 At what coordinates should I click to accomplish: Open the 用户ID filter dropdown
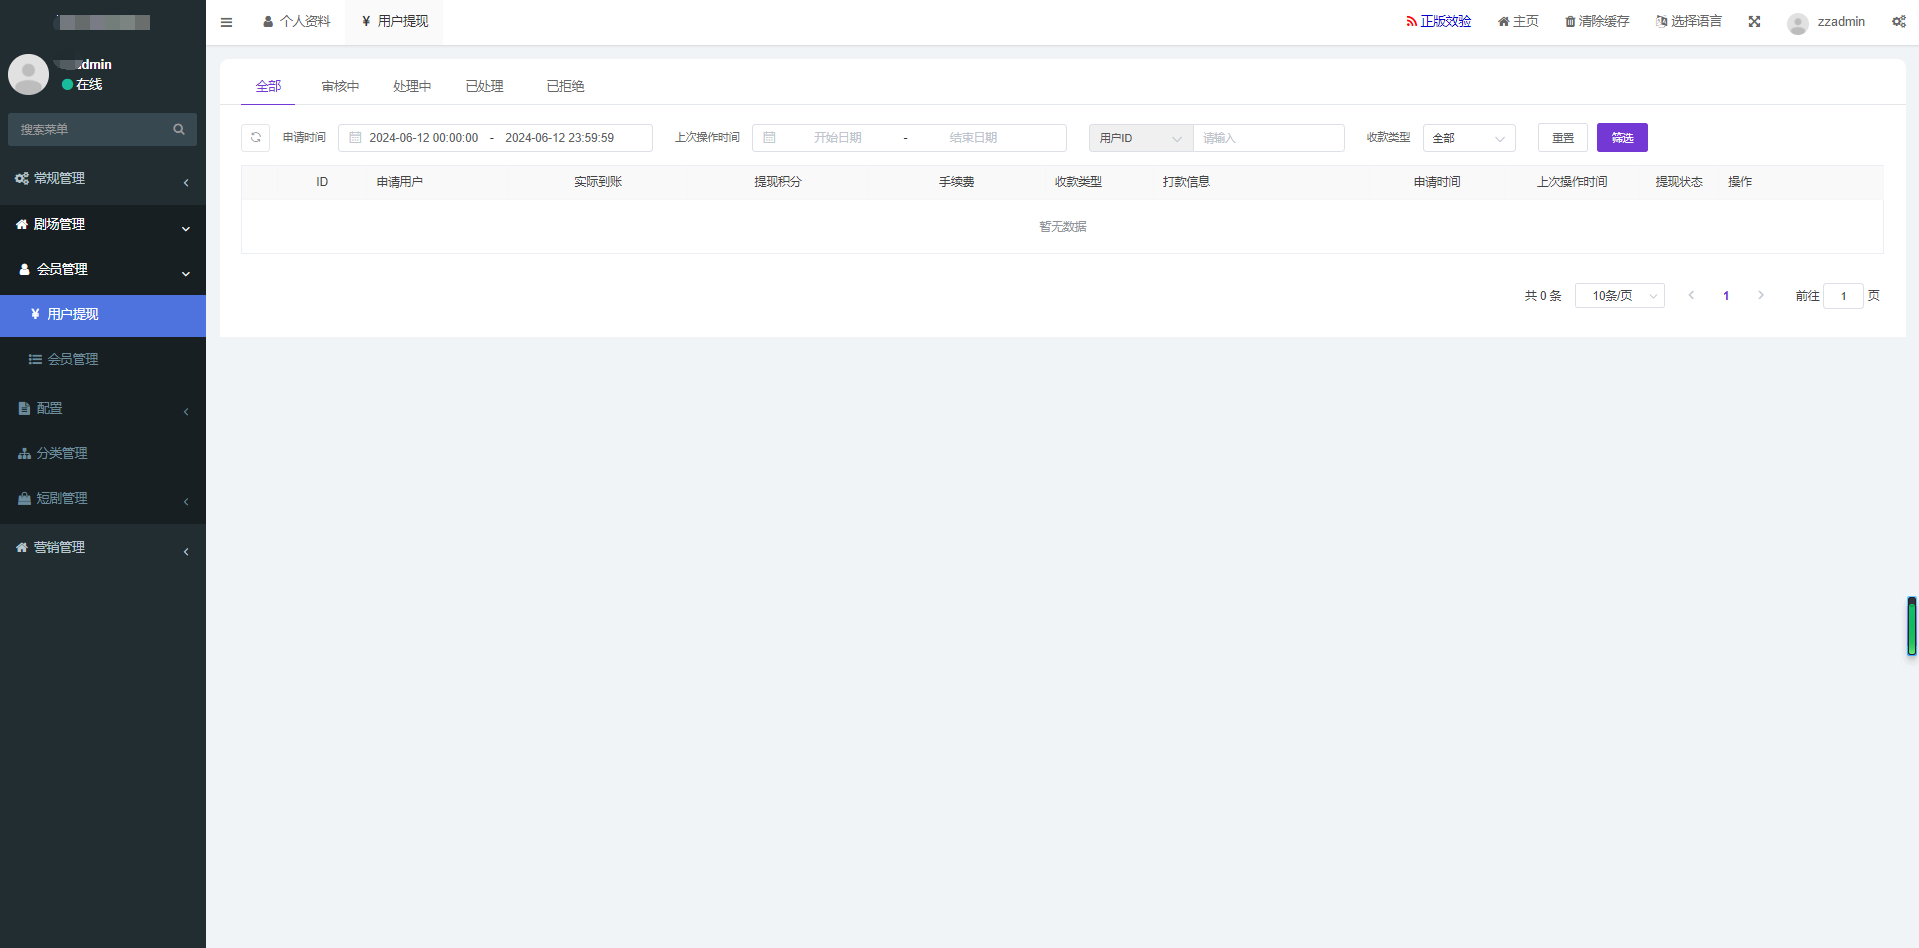[x=1140, y=138]
